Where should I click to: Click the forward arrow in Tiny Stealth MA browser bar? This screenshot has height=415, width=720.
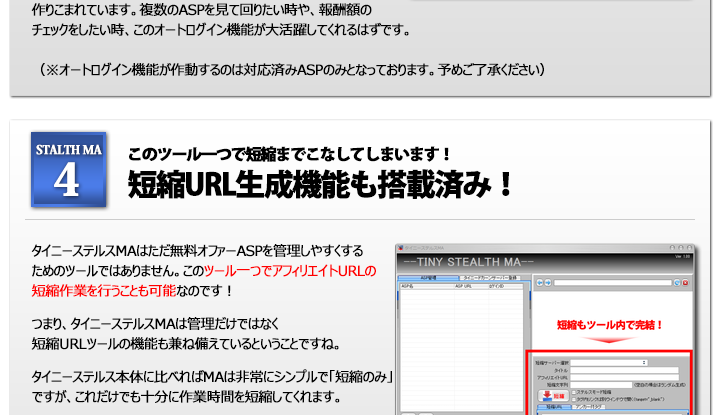pyautogui.click(x=548, y=283)
